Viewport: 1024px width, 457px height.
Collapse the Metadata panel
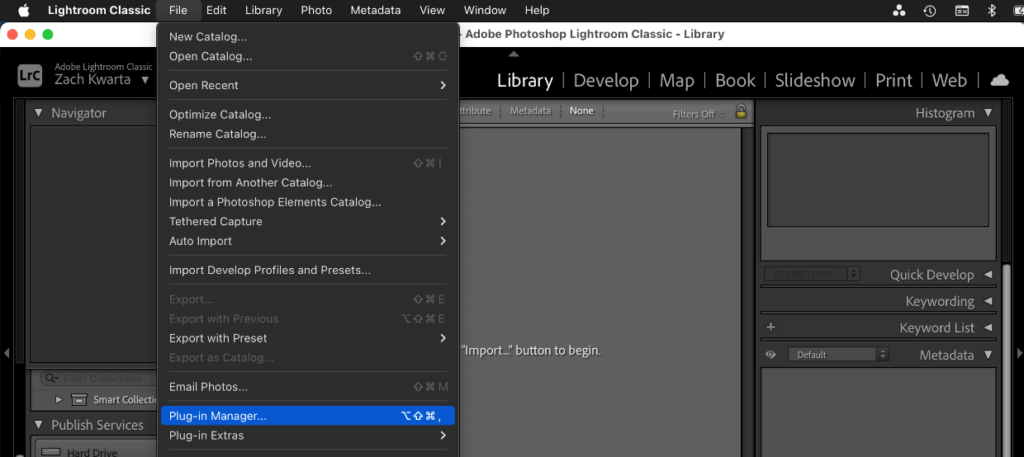pyautogui.click(x=987, y=355)
